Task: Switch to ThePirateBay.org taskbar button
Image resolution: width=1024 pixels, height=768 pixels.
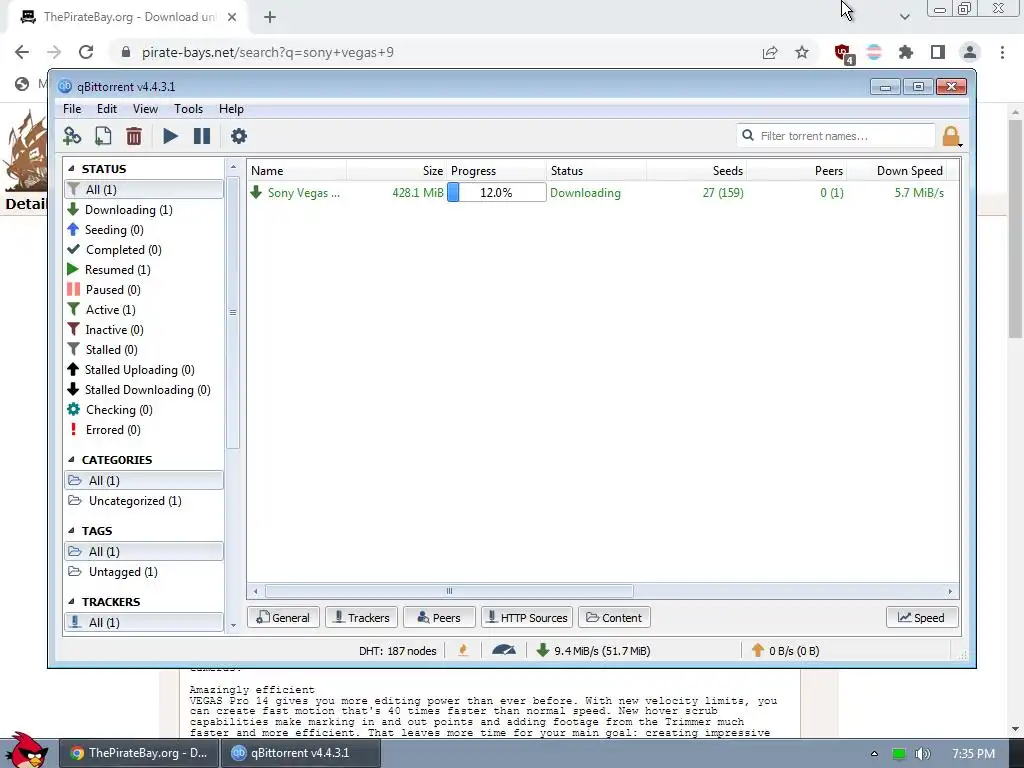Action: tap(138, 753)
